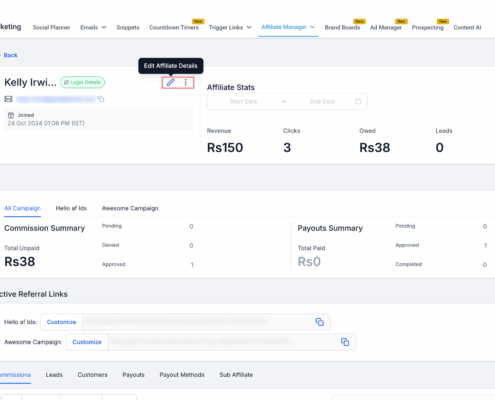Open the three-dot menu beside Kelly Irwin
The width and height of the screenshot is (495, 400).
pyautogui.click(x=186, y=82)
